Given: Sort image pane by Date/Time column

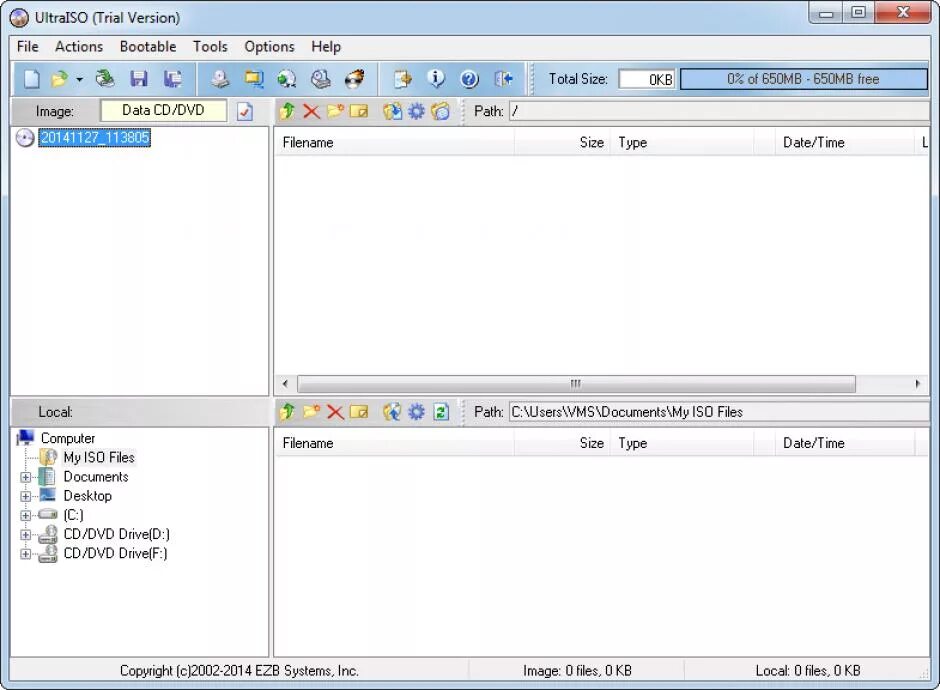Looking at the screenshot, I should coord(843,143).
